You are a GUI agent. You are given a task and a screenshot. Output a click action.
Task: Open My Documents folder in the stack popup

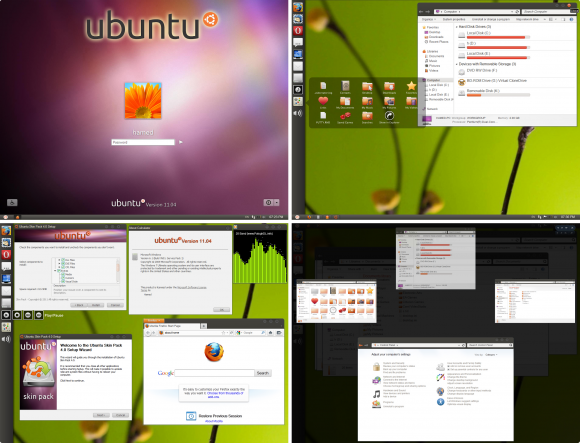click(x=345, y=101)
